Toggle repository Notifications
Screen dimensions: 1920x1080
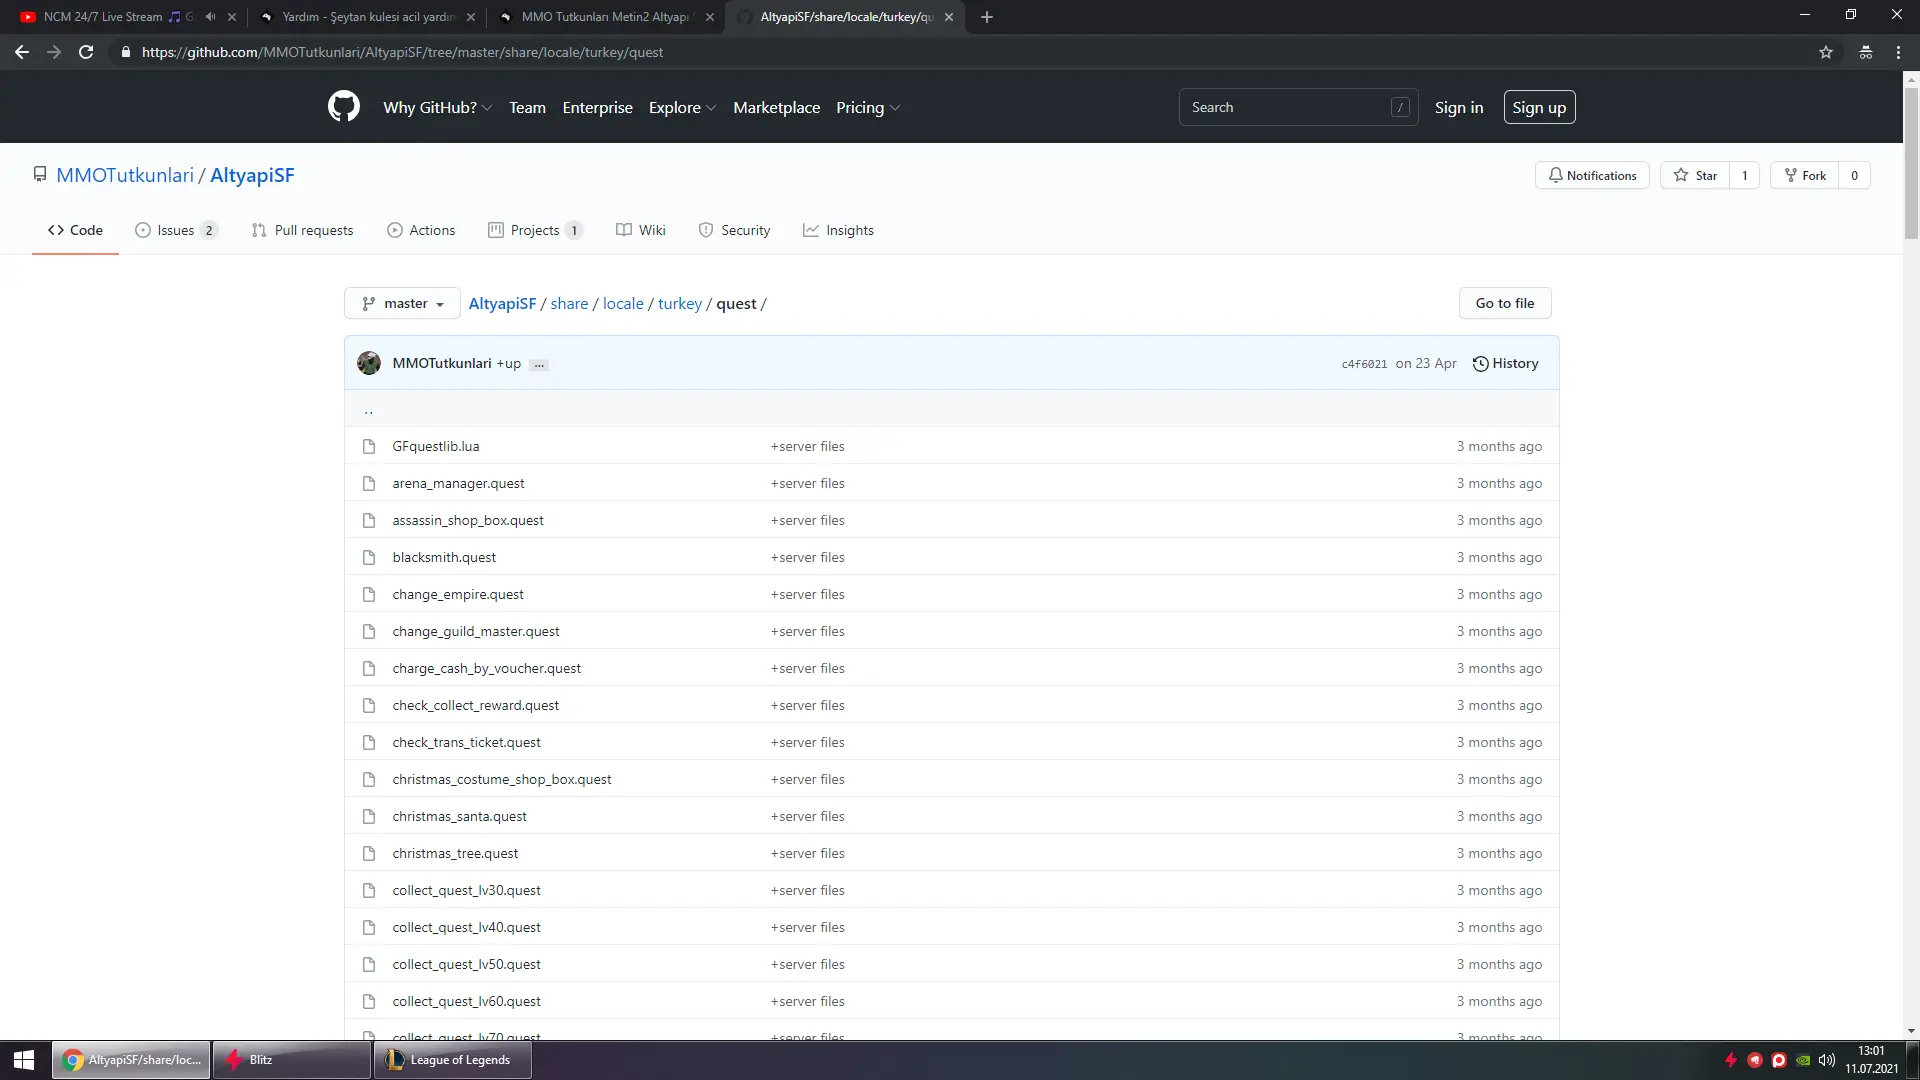1592,175
